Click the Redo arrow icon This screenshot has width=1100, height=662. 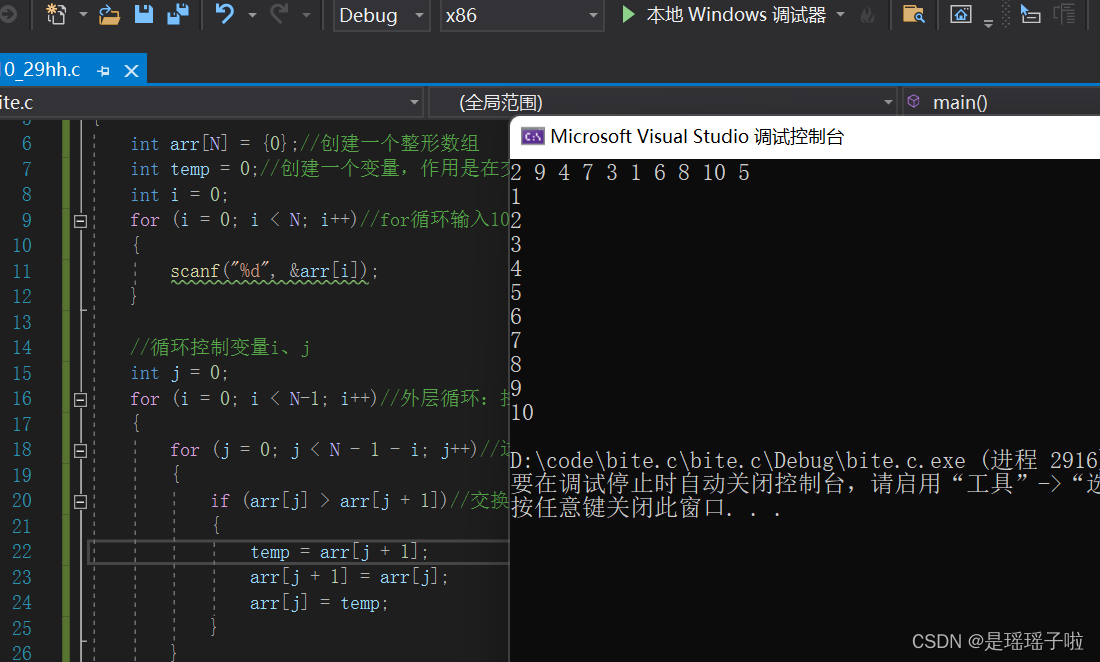279,14
